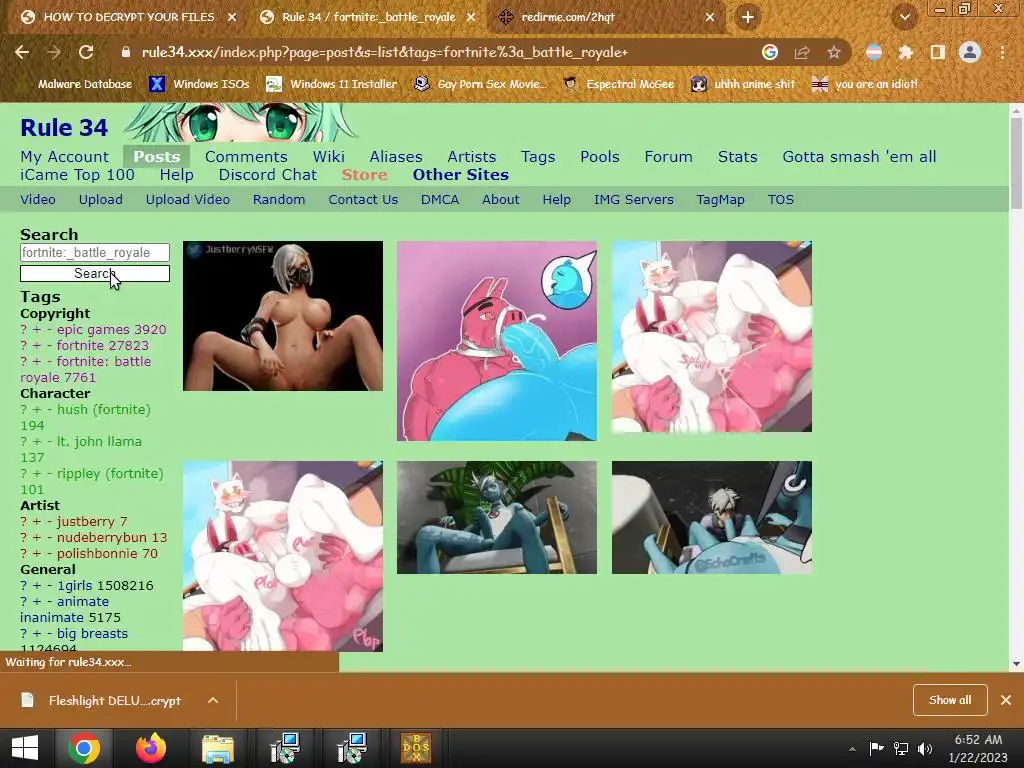Viewport: 1024px width, 768px height.
Task: Select the Posts menu item
Action: pyautogui.click(x=157, y=157)
